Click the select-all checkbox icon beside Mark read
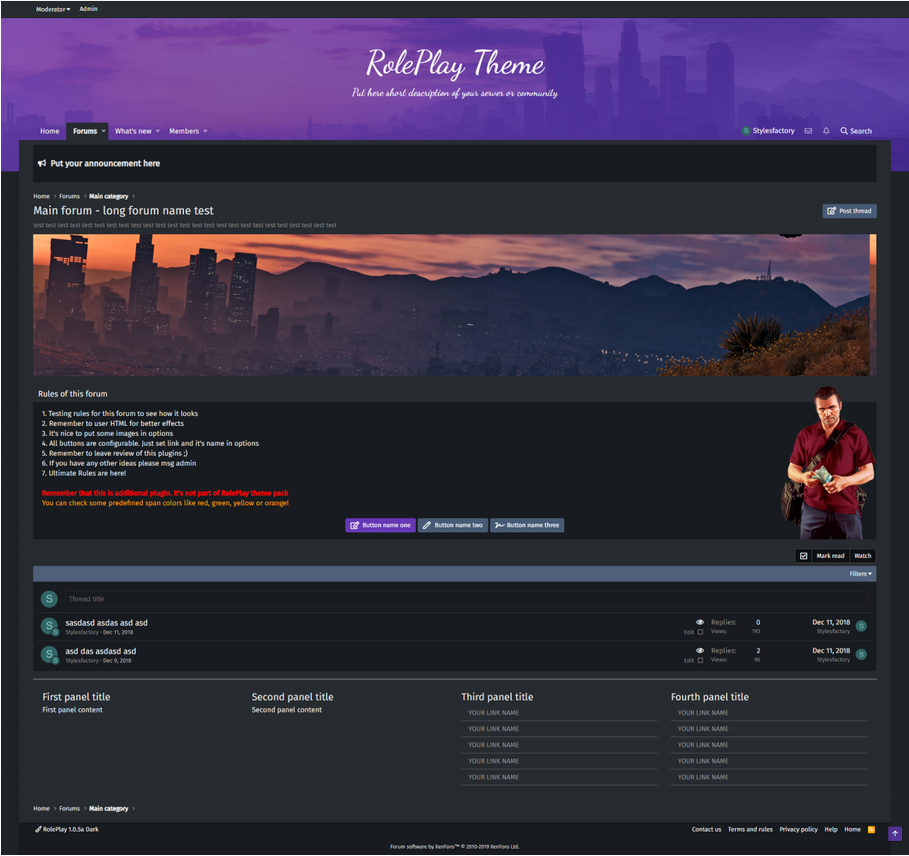 (803, 556)
